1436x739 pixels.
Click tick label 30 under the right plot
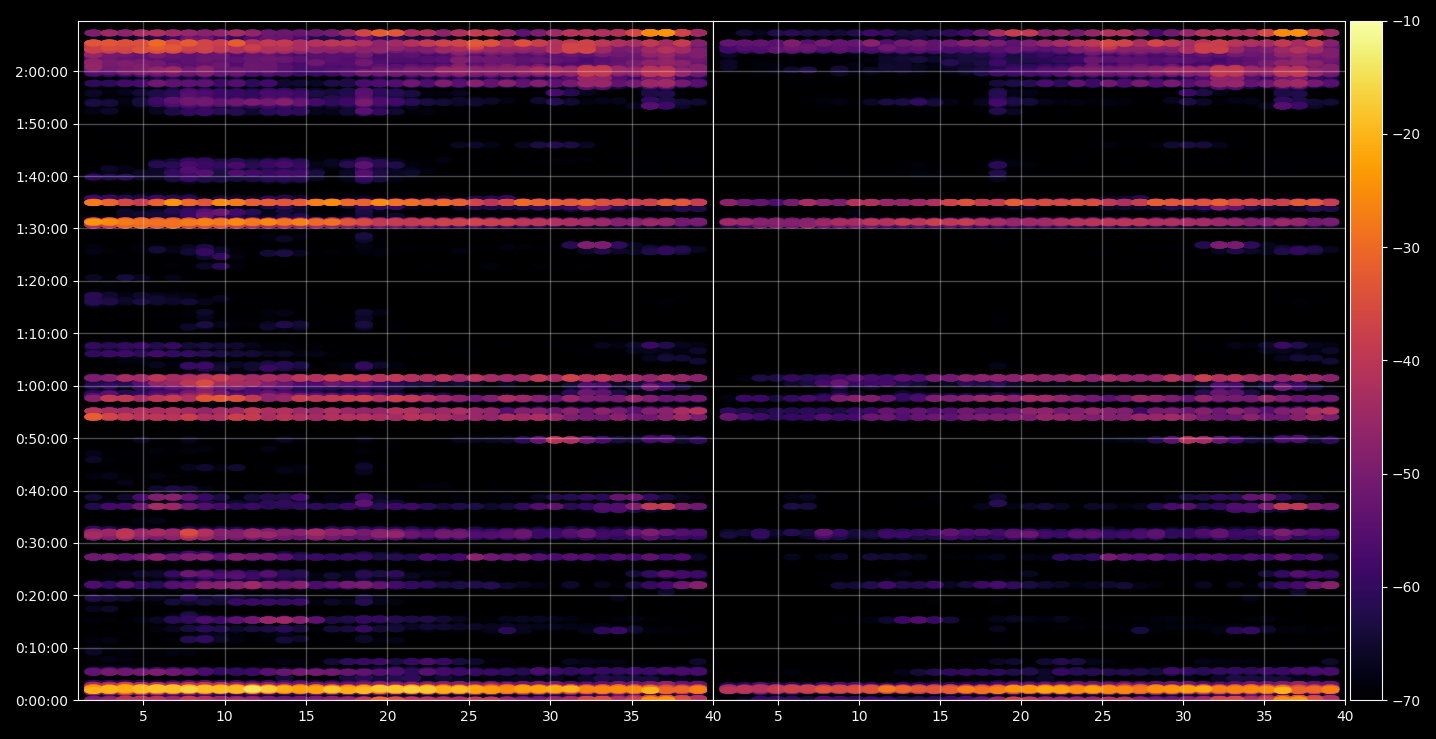(x=1184, y=716)
